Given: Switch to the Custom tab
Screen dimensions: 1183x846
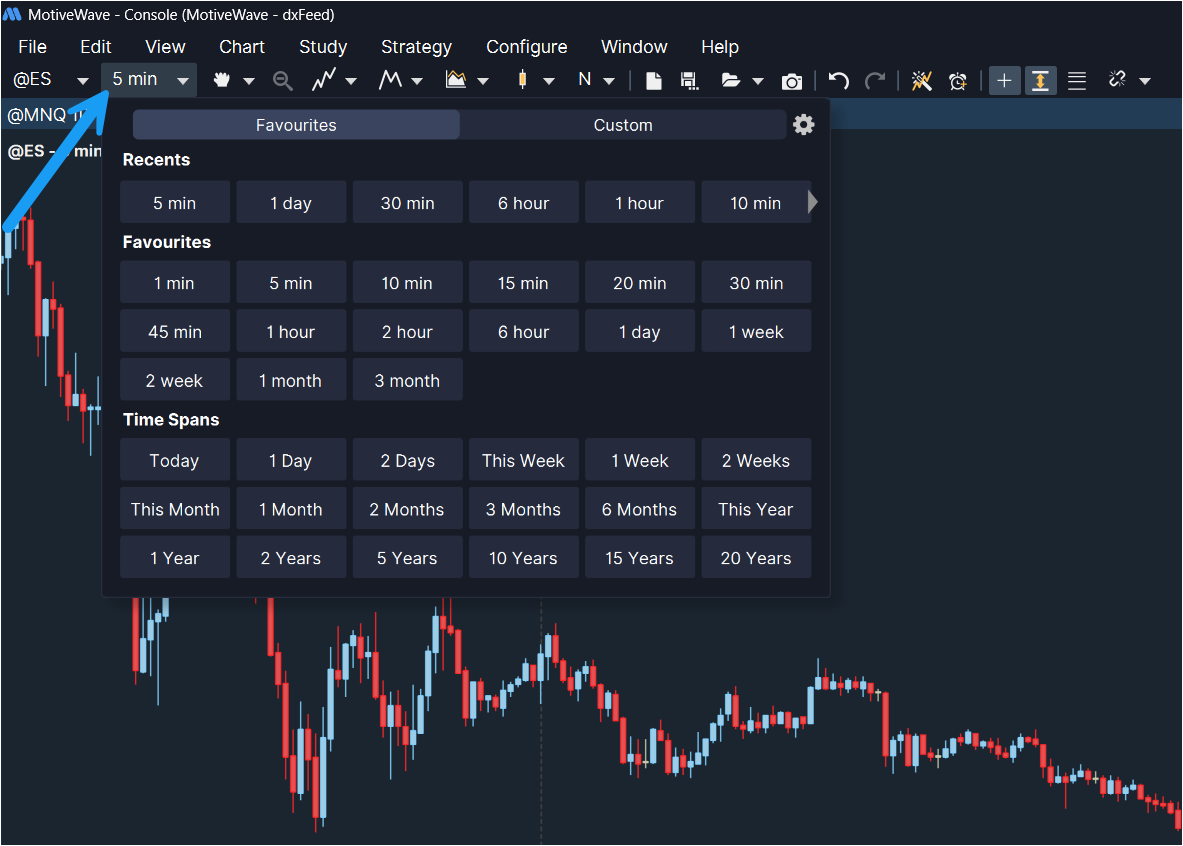Looking at the screenshot, I should [623, 125].
